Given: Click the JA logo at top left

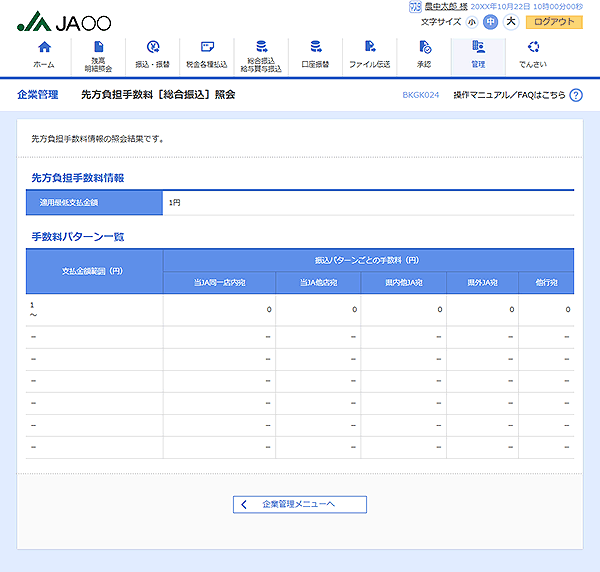Looking at the screenshot, I should point(65,21).
